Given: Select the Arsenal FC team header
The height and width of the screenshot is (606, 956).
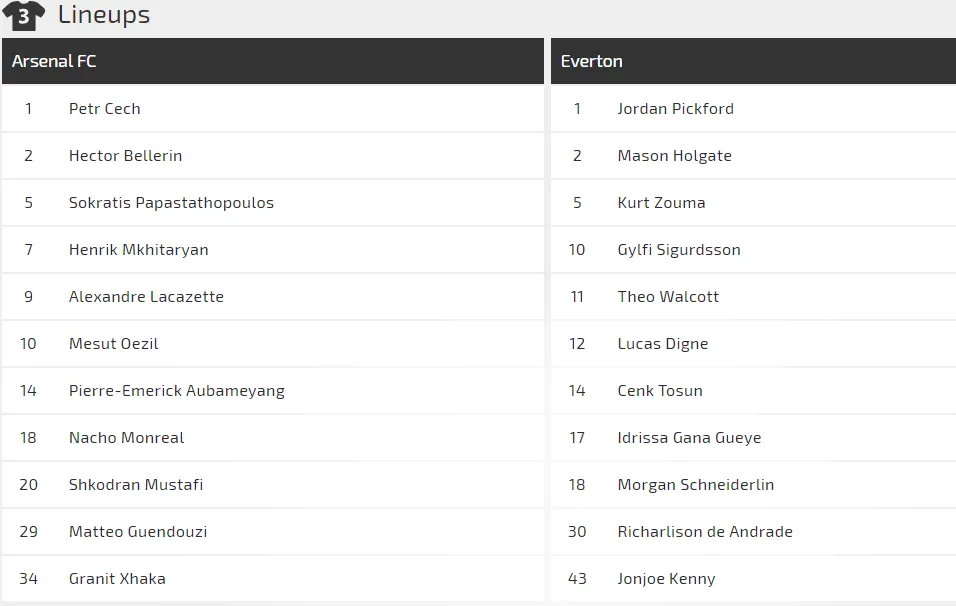Looking at the screenshot, I should pyautogui.click(x=54, y=61).
